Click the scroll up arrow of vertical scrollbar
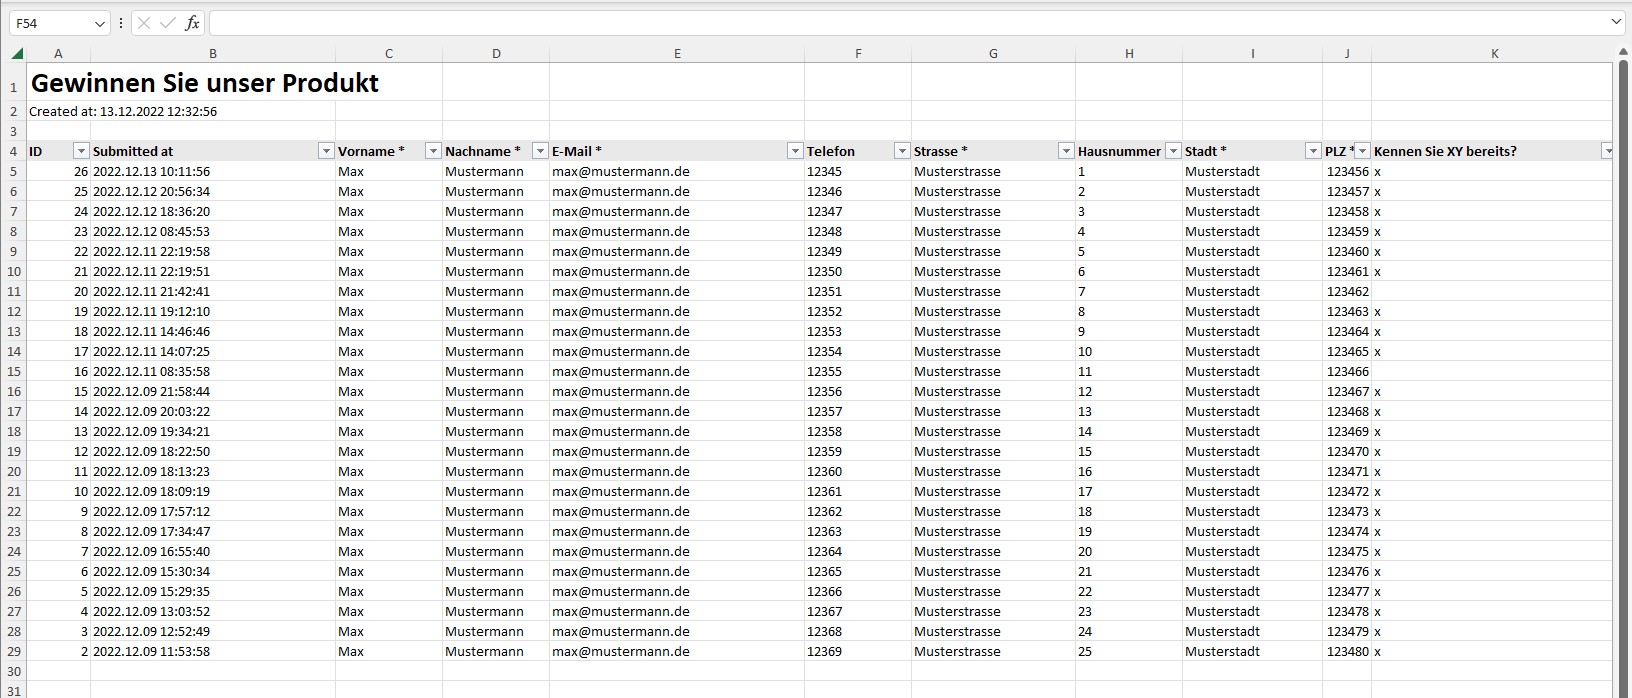This screenshot has height=698, width=1632. point(1622,54)
